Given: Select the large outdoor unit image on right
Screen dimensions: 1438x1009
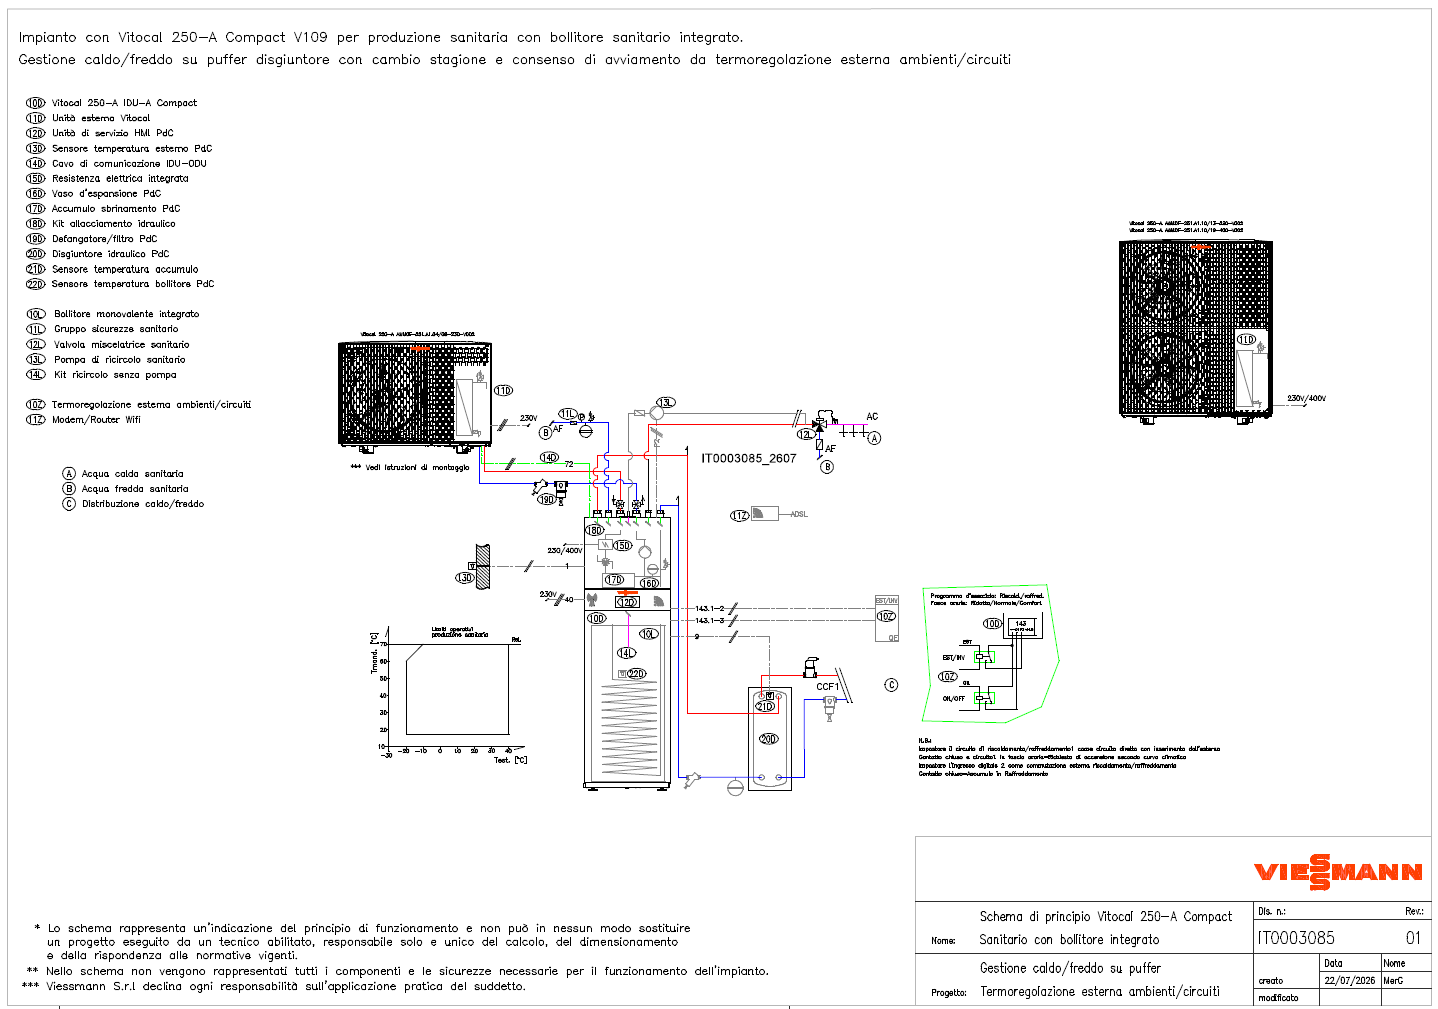Looking at the screenshot, I should [x=1196, y=328].
